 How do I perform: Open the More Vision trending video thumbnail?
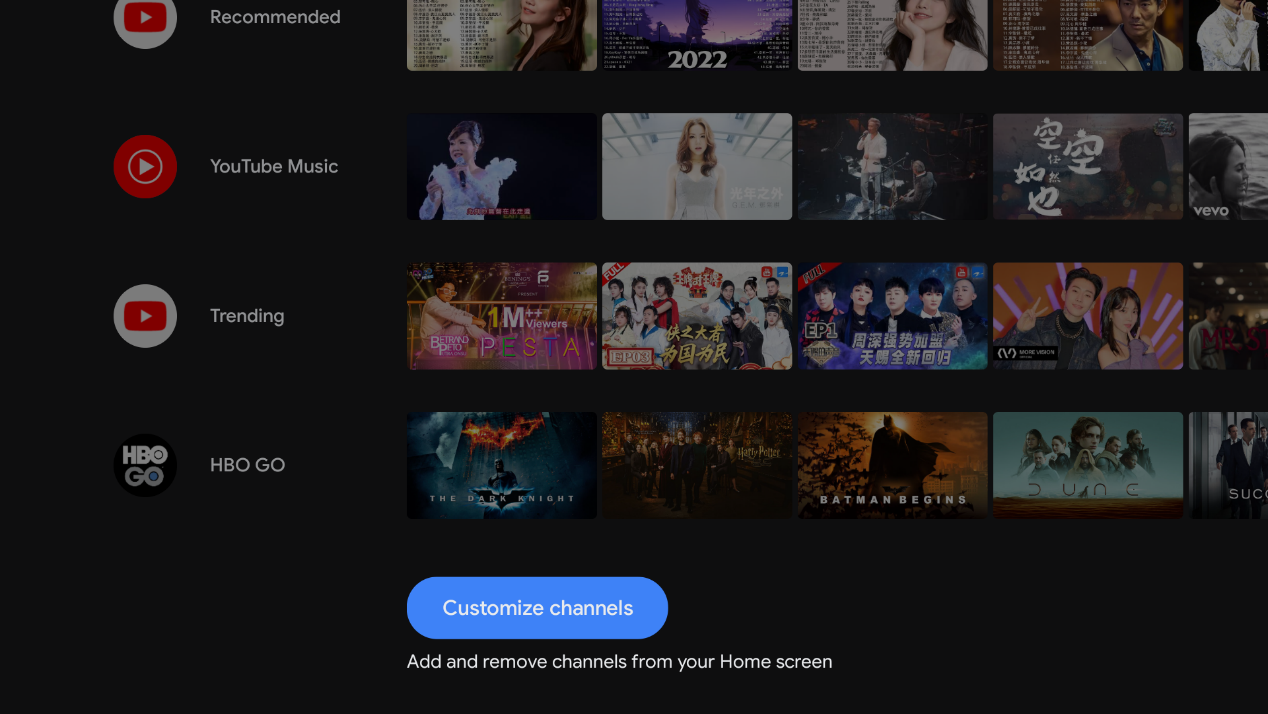click(x=1088, y=316)
